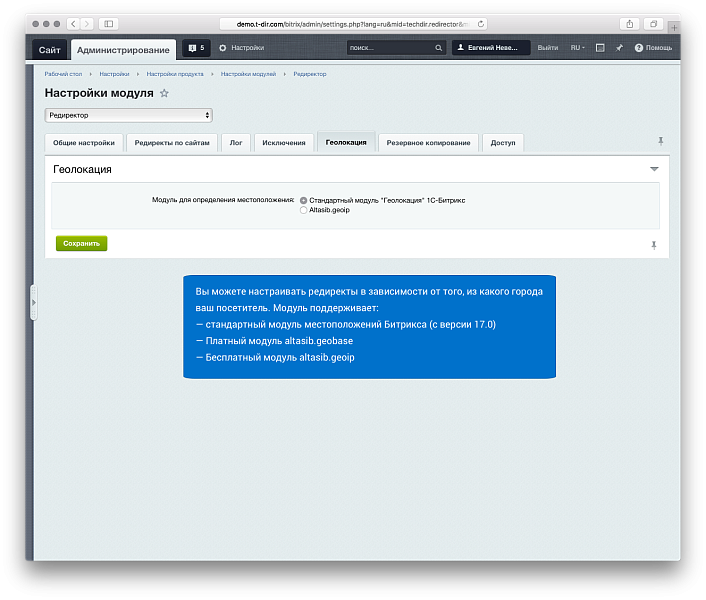This screenshot has height=600, width=706.
Task: Toggle the browser sidebar icon
Action: (x=109, y=24)
